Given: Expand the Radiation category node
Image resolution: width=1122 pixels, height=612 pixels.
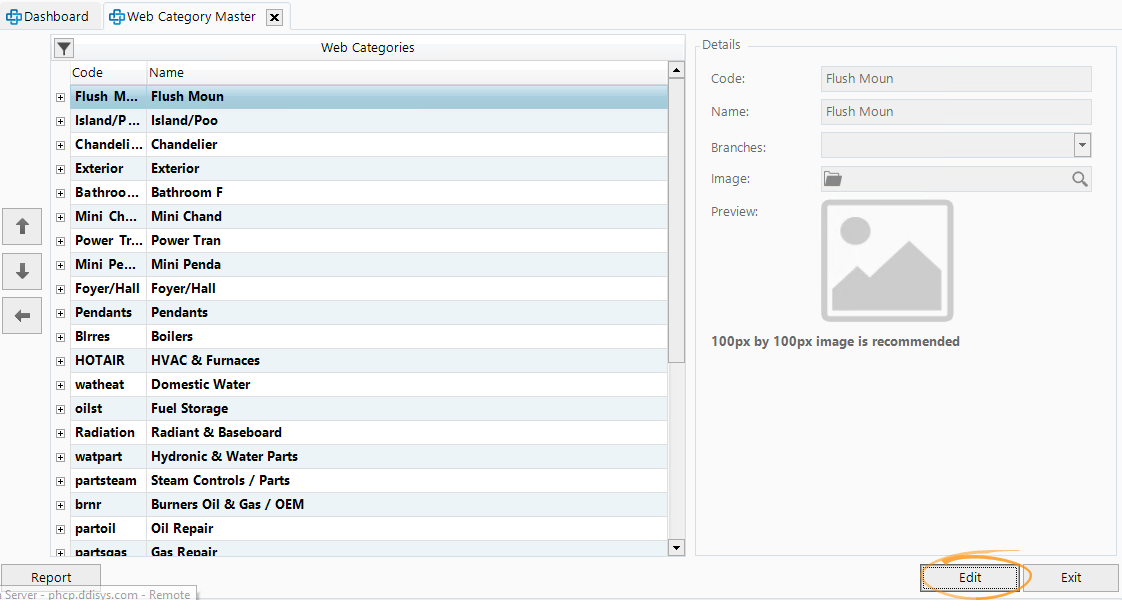Looking at the screenshot, I should [x=60, y=433].
